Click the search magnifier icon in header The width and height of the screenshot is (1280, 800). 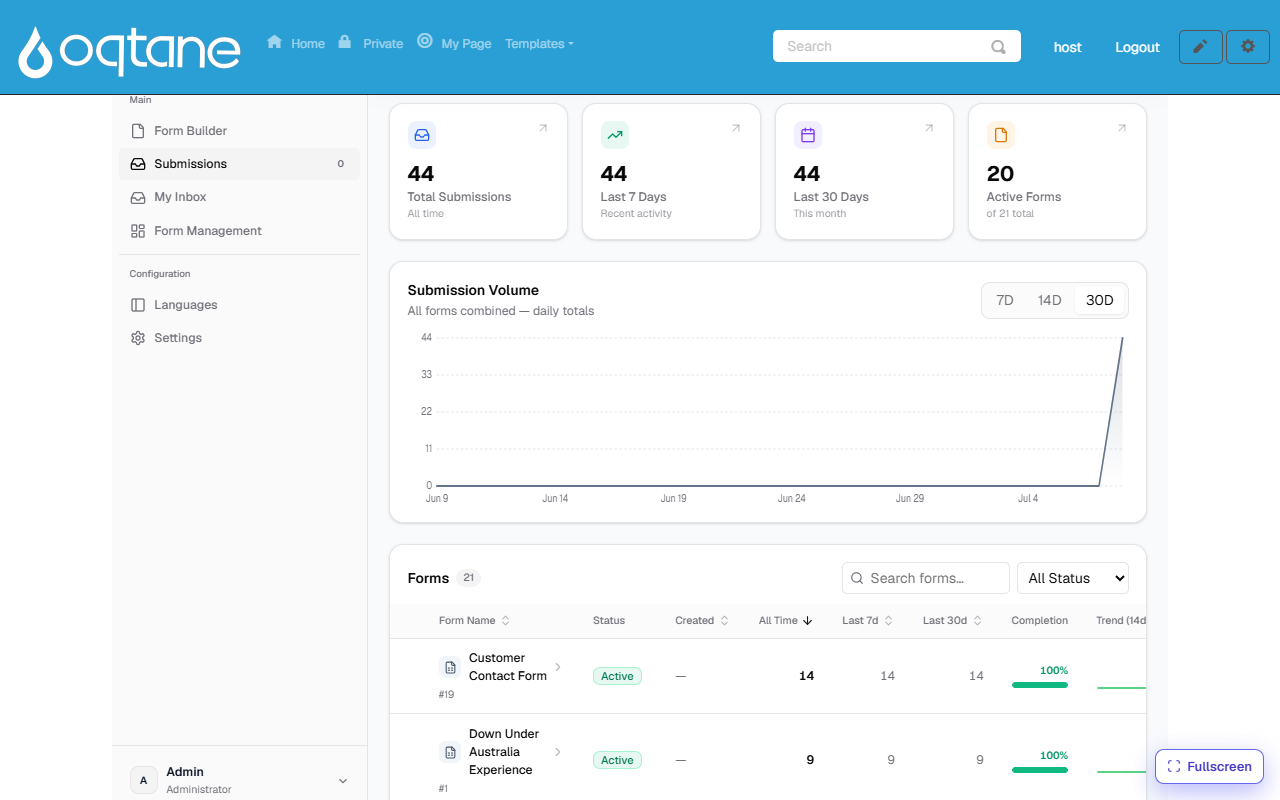(998, 46)
